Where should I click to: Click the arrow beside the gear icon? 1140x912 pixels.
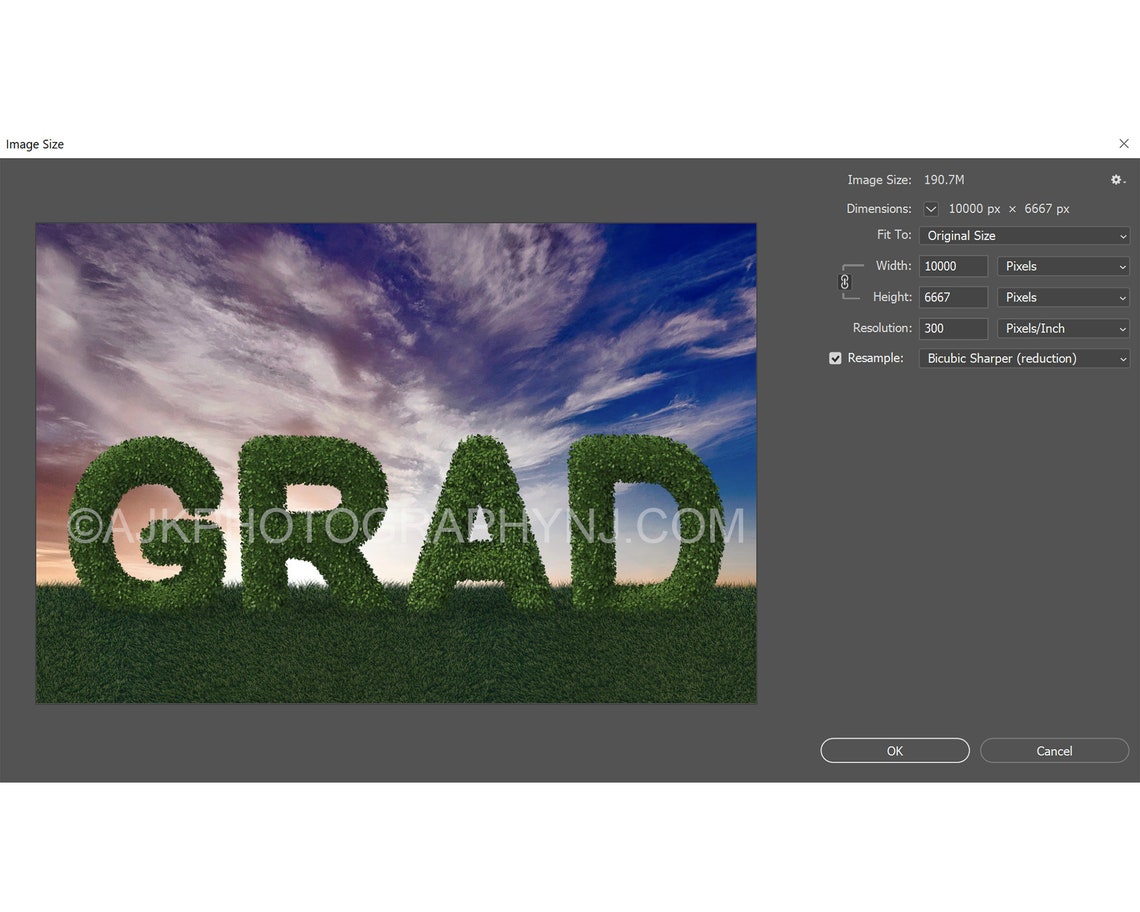point(1124,181)
